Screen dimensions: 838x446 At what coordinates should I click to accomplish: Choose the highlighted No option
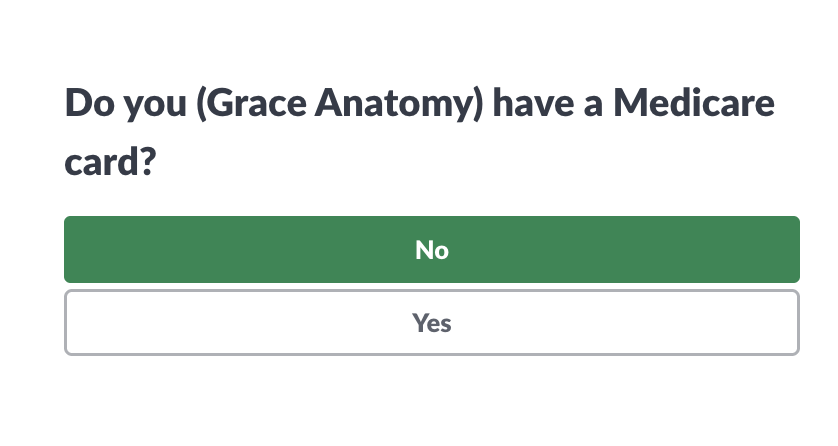(x=431, y=250)
